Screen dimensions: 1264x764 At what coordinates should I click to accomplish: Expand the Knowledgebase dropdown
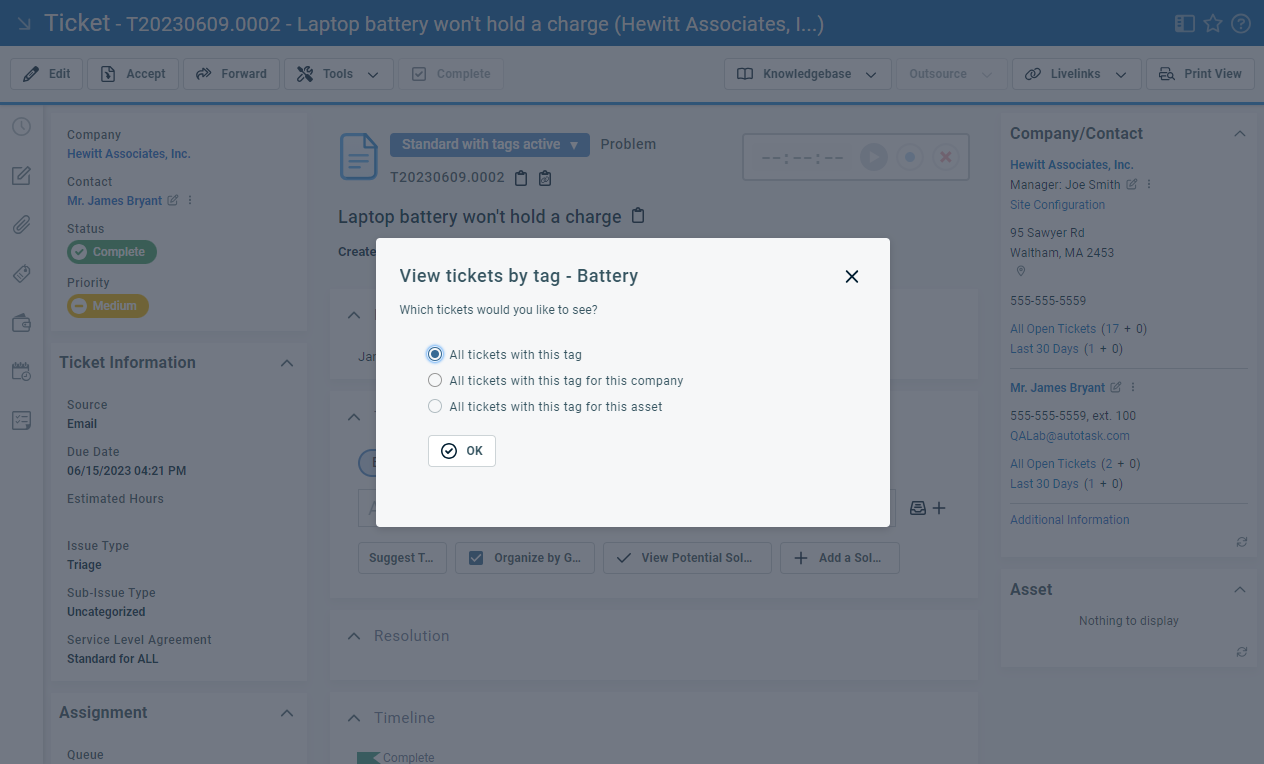tap(807, 74)
